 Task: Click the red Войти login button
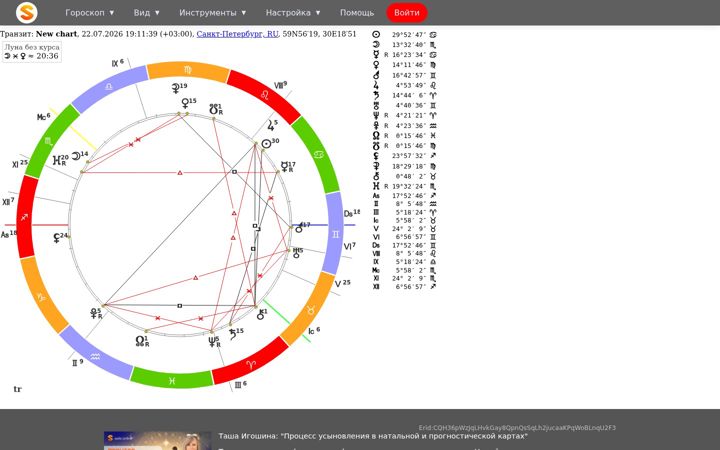pyautogui.click(x=407, y=12)
